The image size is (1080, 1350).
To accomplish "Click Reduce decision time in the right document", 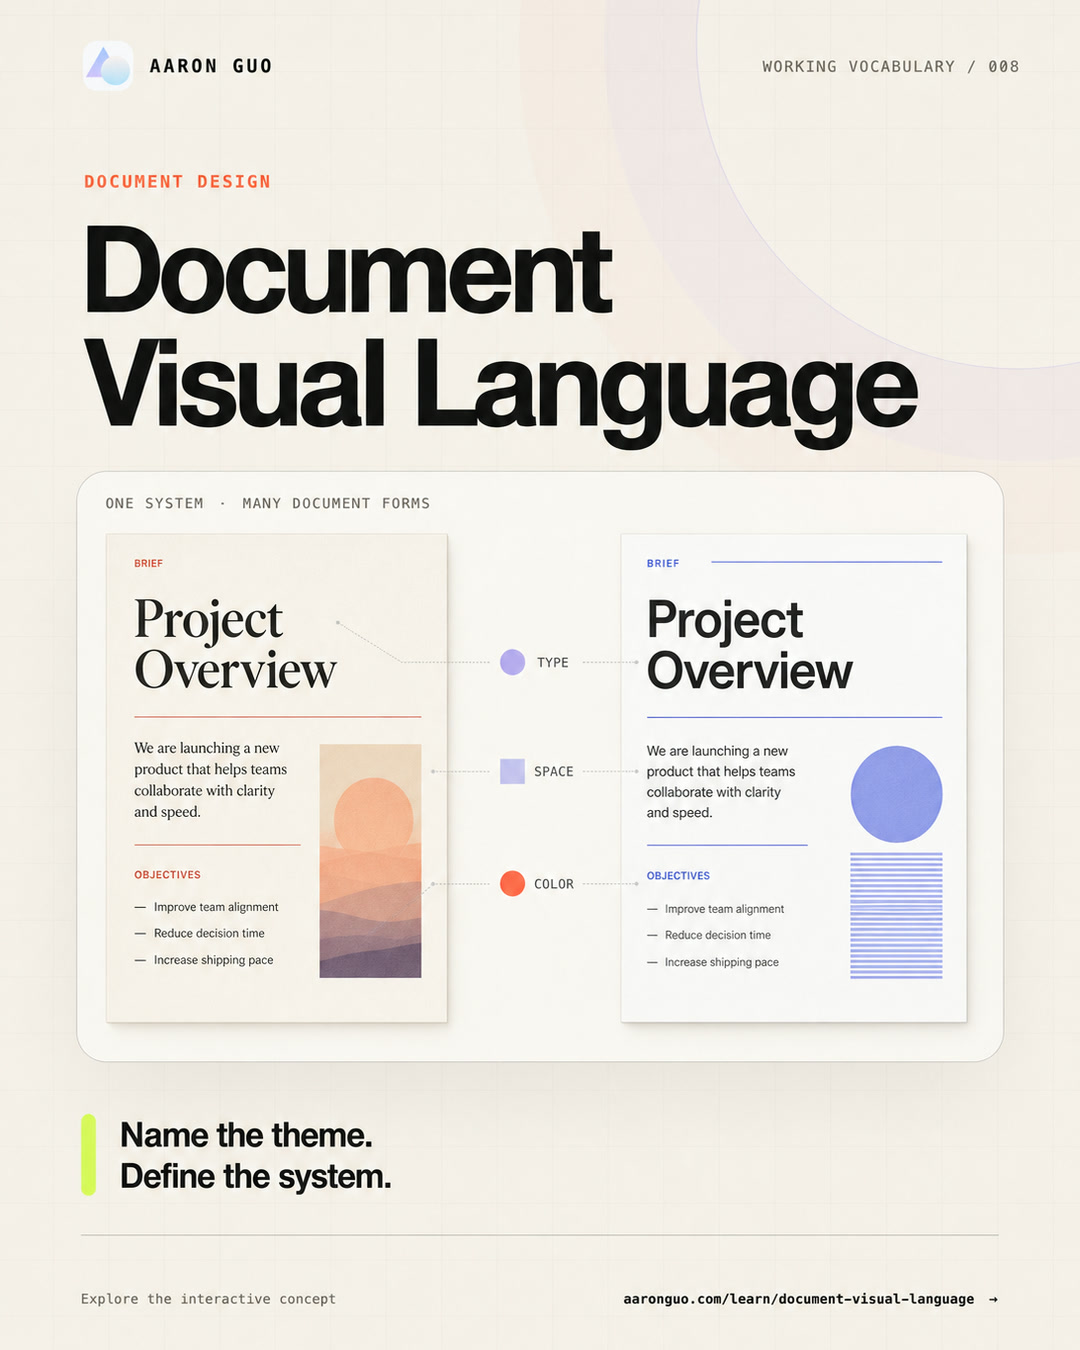I will point(718,935).
